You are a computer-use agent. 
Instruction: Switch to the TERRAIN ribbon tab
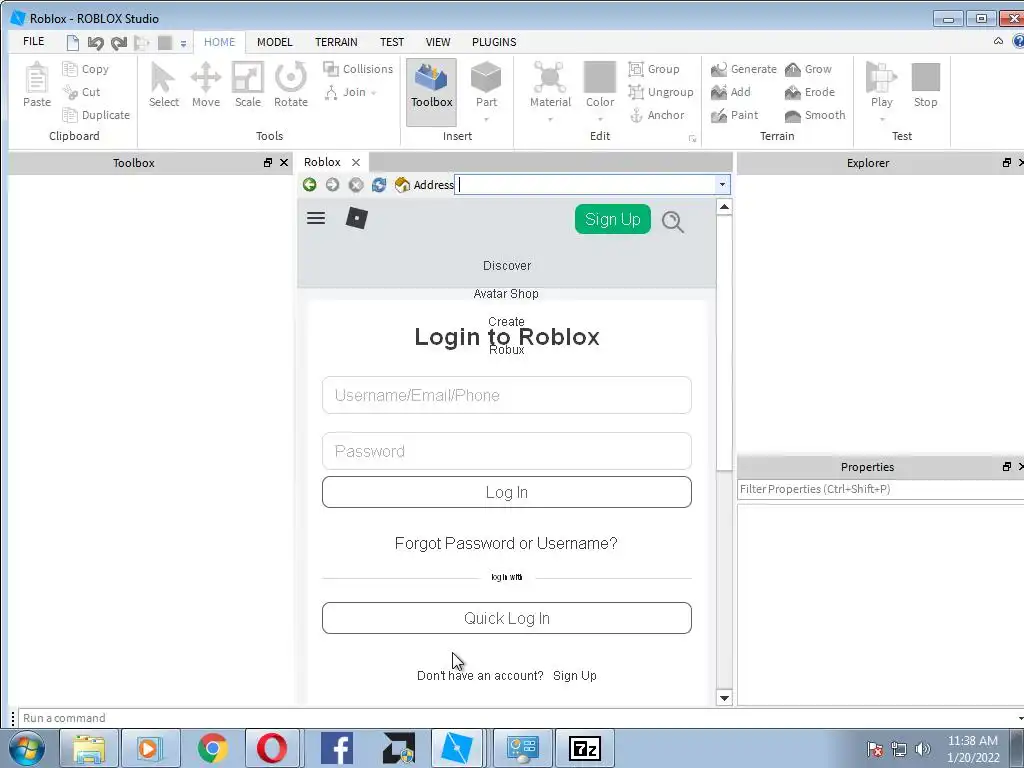click(x=336, y=42)
